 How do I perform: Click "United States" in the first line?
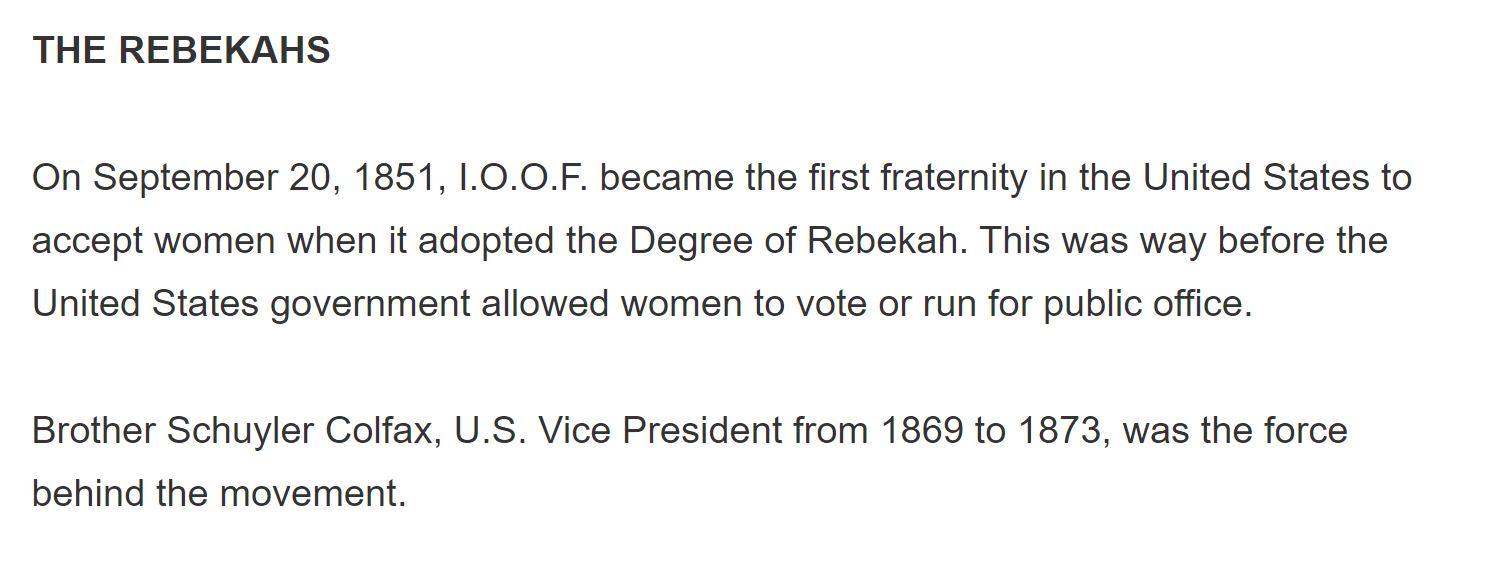tap(1255, 178)
